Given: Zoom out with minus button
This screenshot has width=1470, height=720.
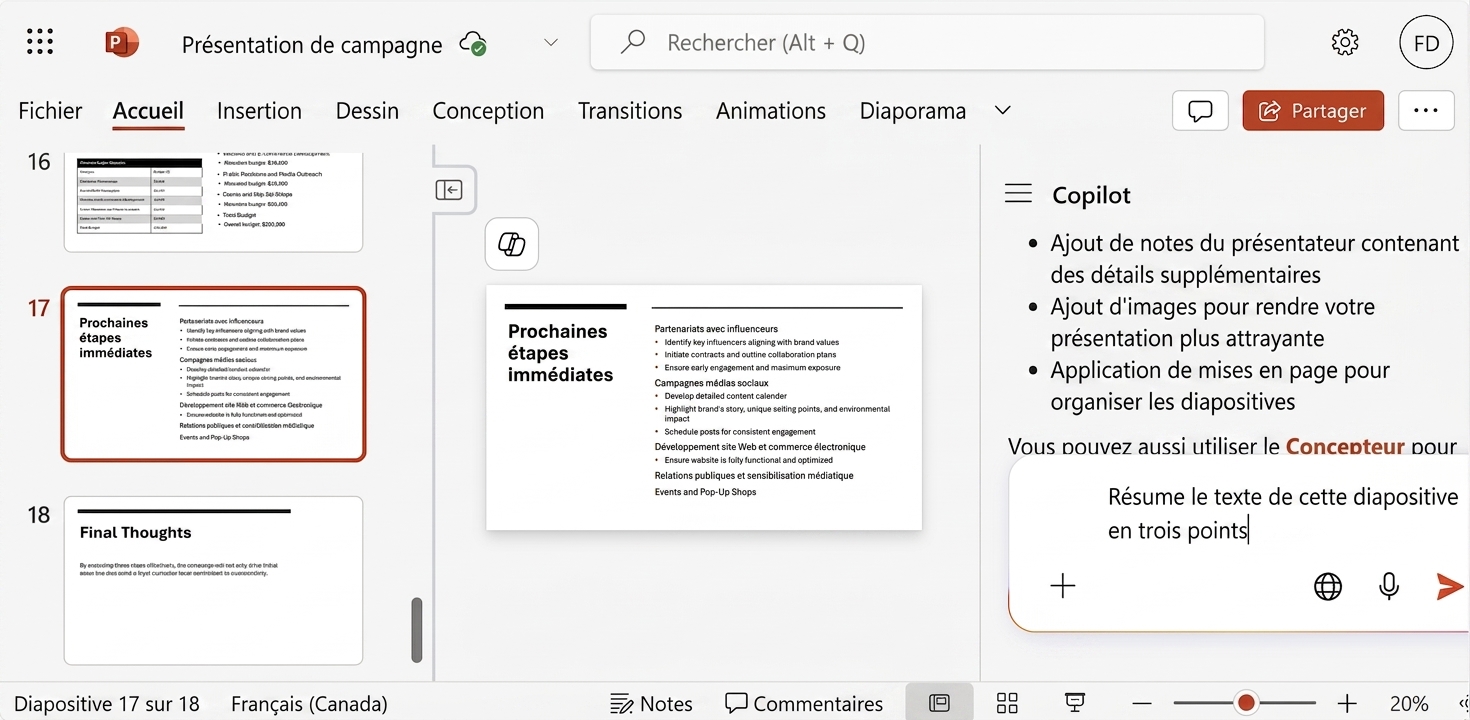Looking at the screenshot, I should [x=1142, y=703].
